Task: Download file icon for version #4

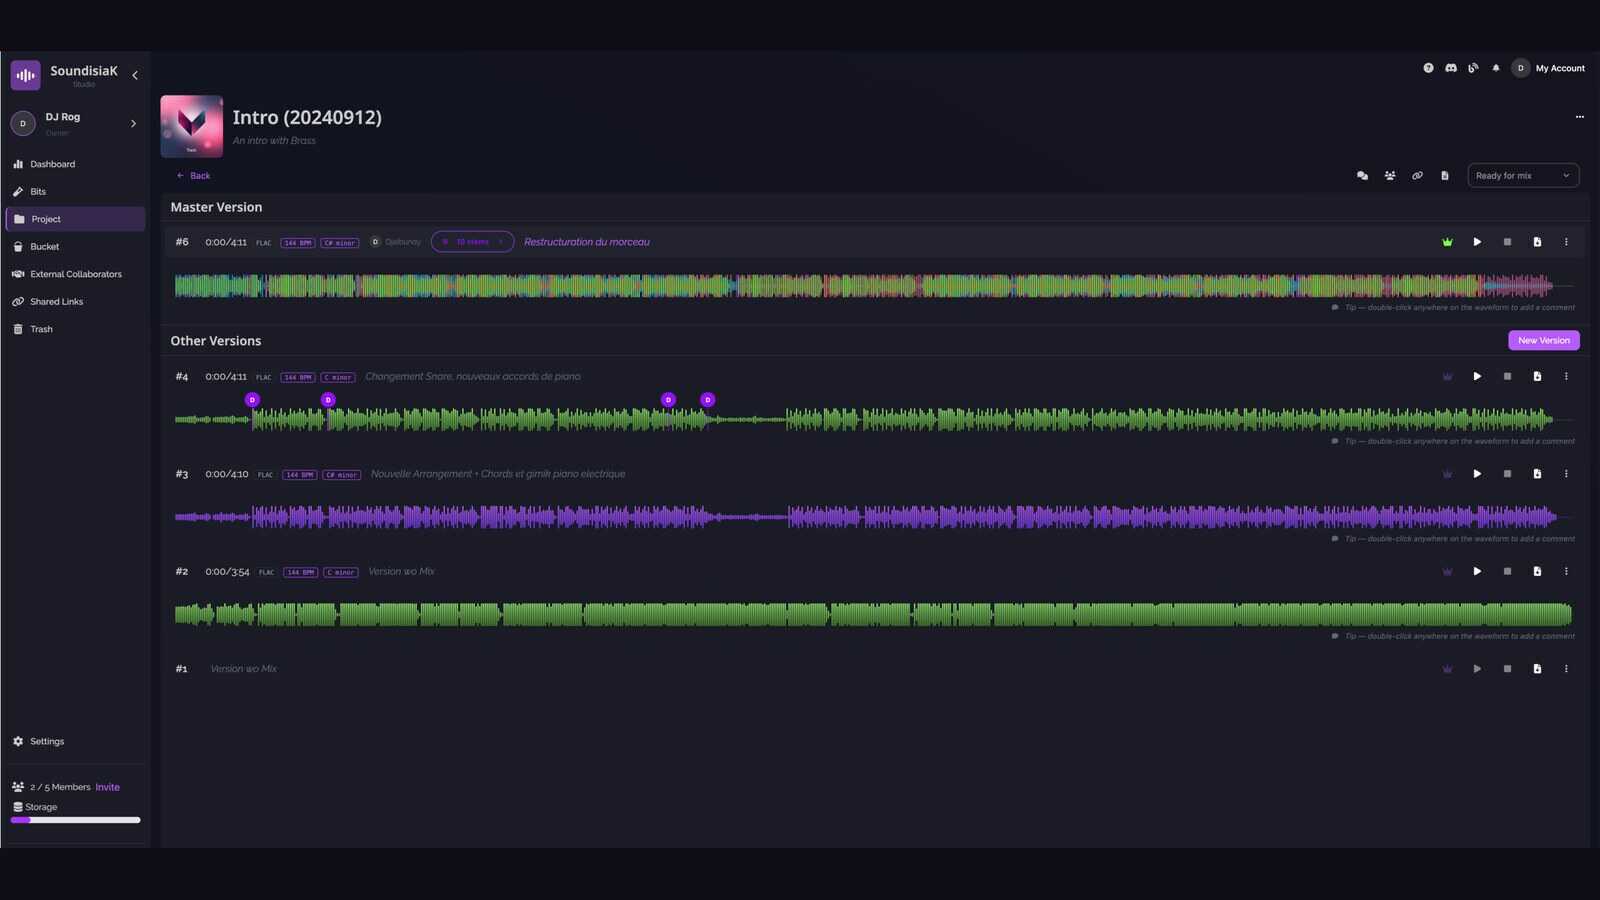Action: [1537, 377]
